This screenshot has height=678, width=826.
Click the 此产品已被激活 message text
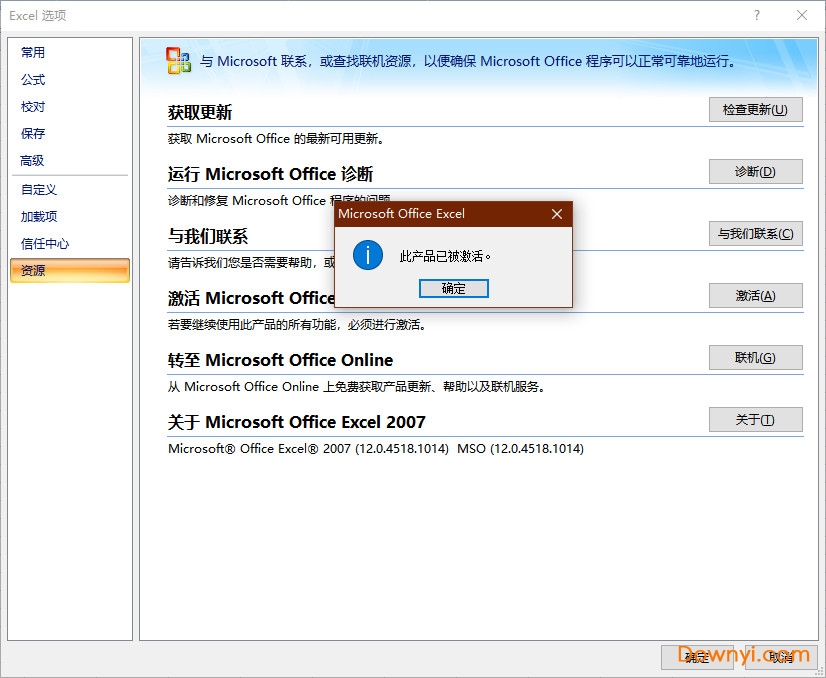point(445,257)
